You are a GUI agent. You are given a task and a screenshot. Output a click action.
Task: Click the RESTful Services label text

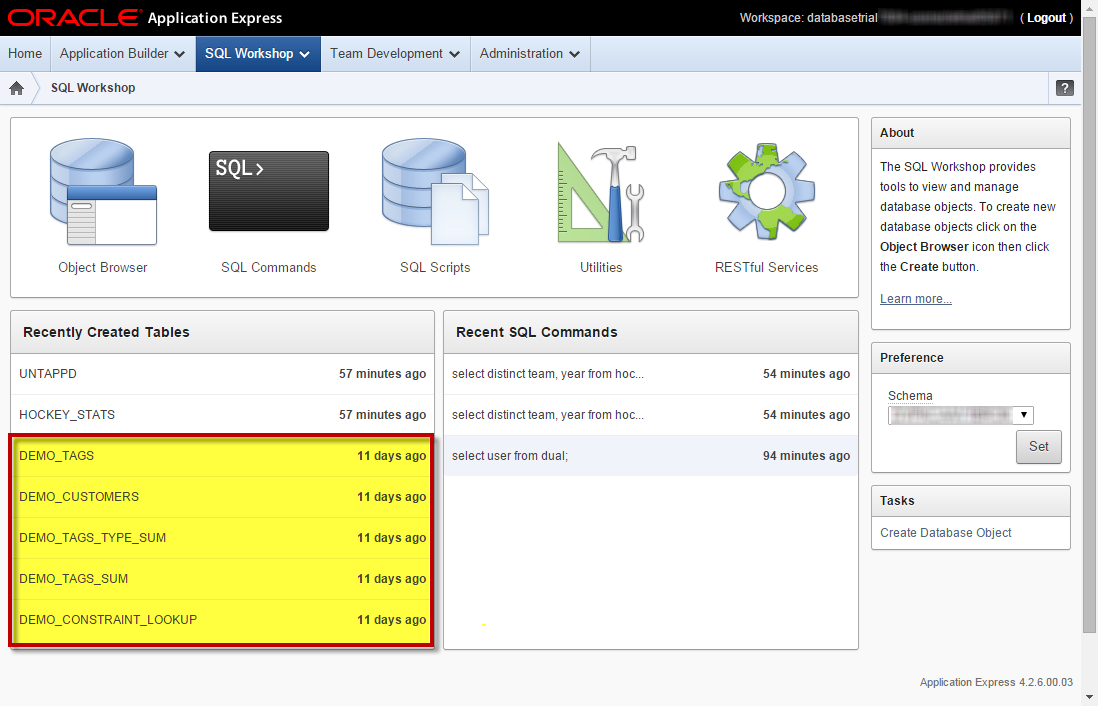coord(767,268)
